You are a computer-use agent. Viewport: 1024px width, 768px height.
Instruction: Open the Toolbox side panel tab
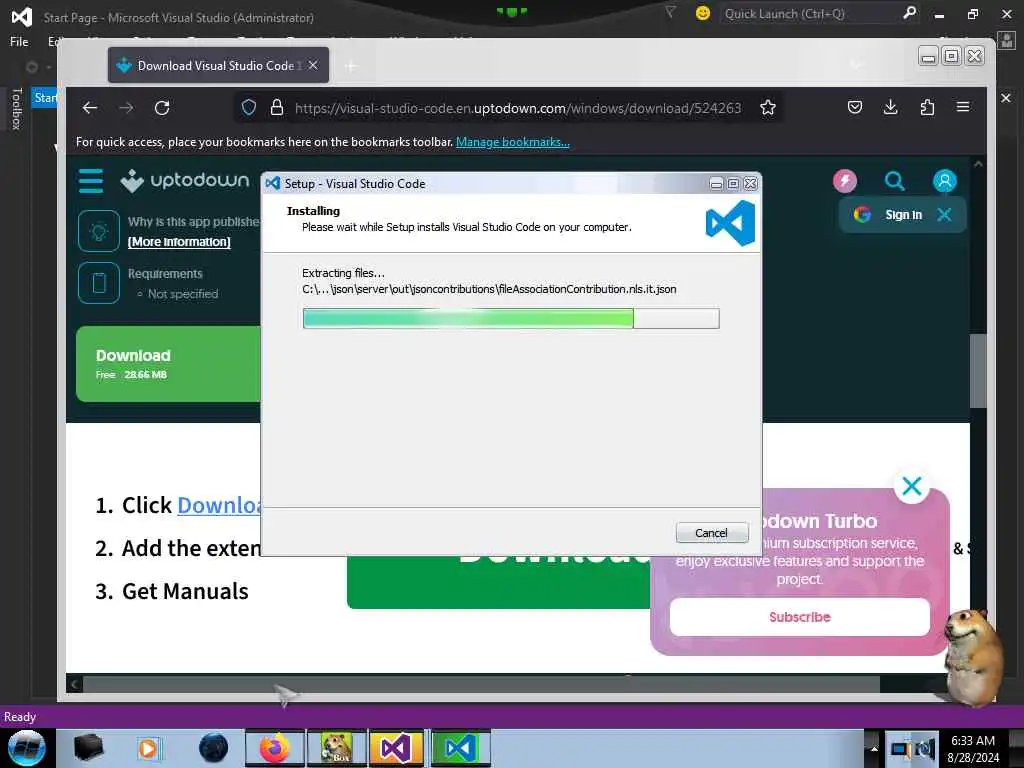tap(17, 109)
